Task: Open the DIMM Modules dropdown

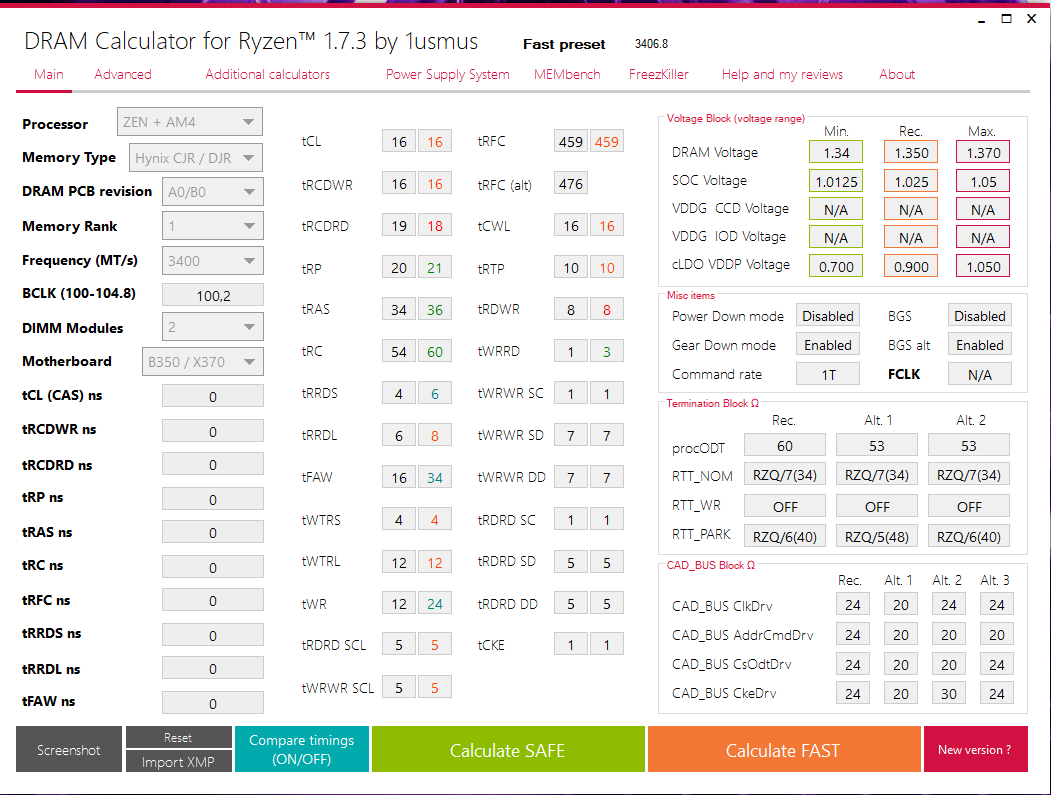Action: 212,327
